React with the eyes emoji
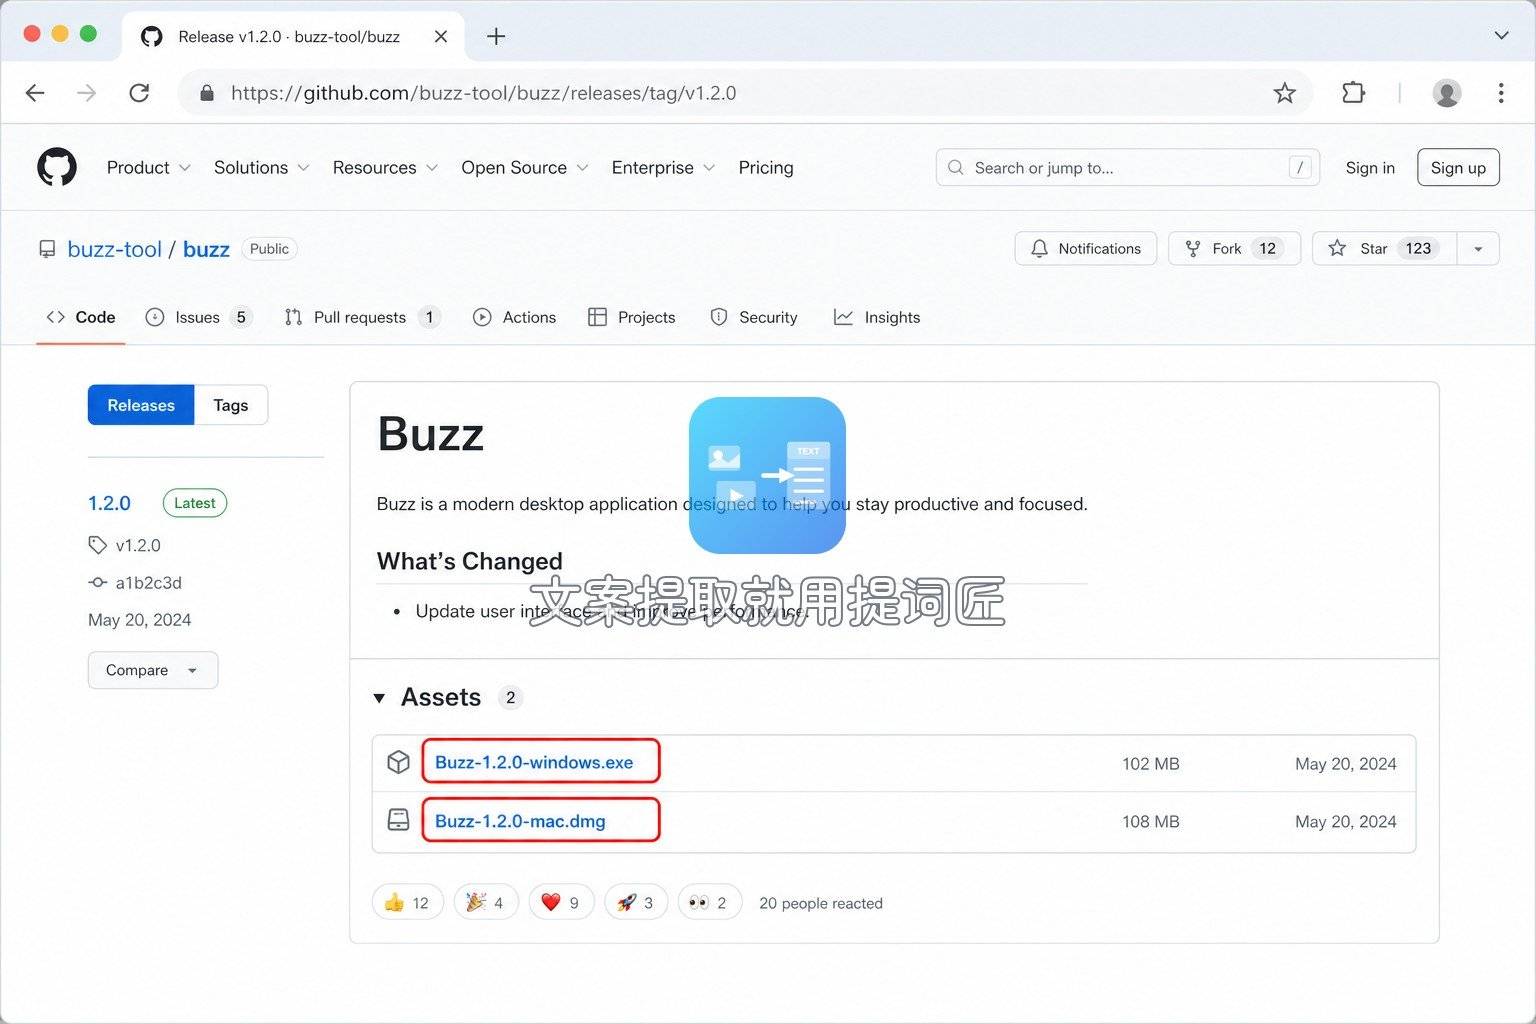1536x1024 pixels. pos(710,902)
